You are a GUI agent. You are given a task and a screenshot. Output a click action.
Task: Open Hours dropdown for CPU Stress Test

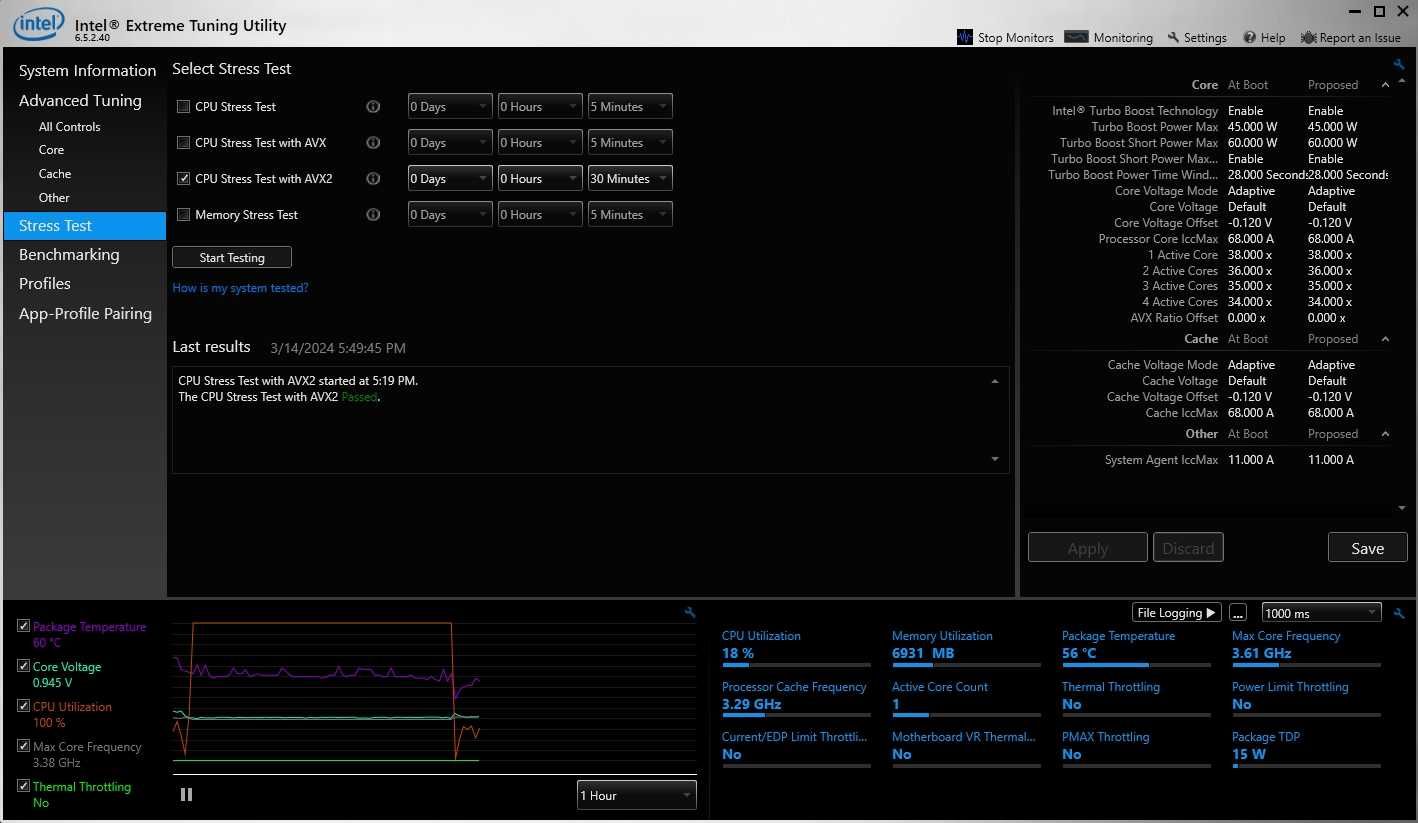point(540,106)
